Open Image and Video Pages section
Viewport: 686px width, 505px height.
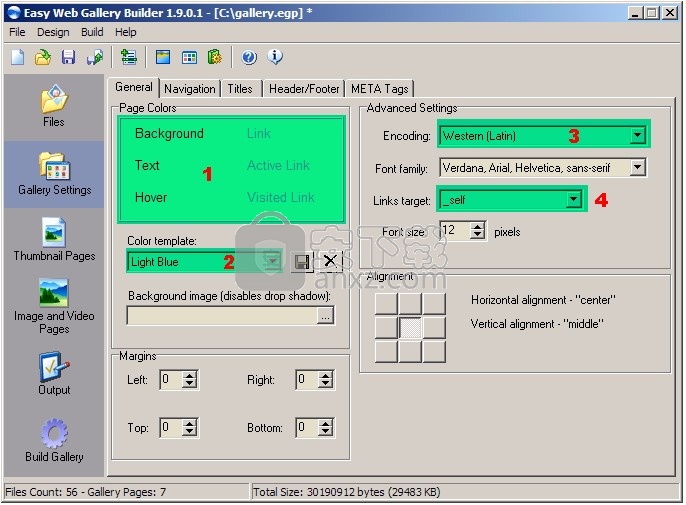54,306
